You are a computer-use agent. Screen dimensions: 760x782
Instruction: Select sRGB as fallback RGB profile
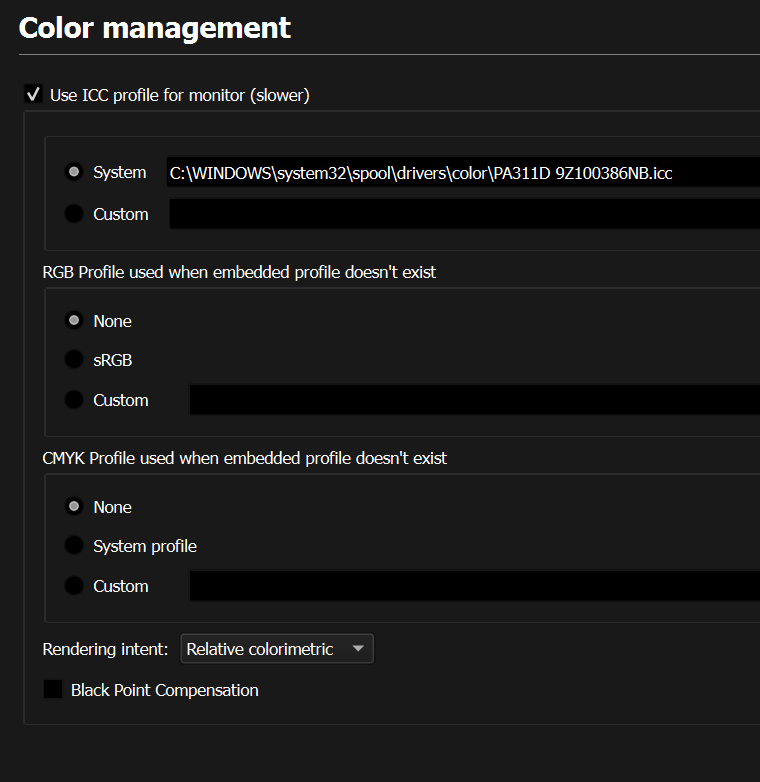coord(74,360)
